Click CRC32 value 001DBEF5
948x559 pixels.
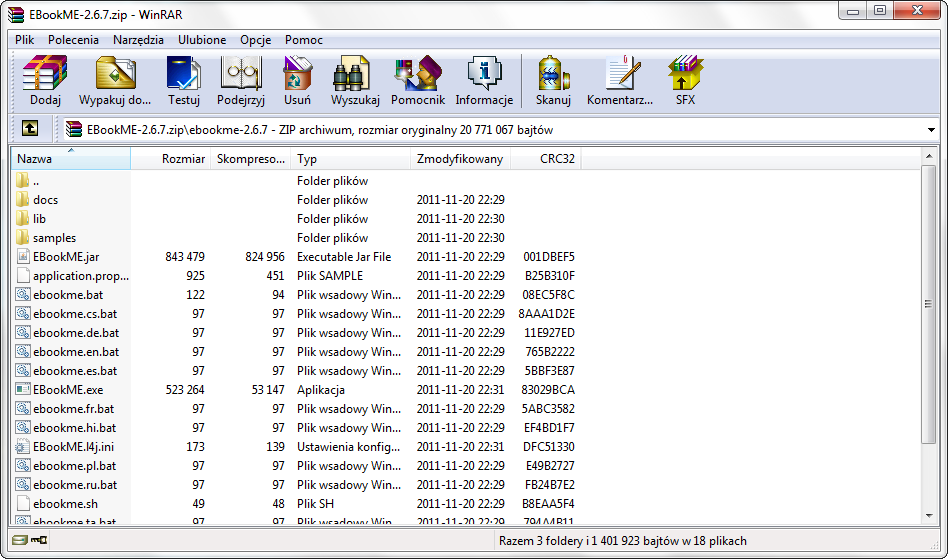[x=549, y=256]
